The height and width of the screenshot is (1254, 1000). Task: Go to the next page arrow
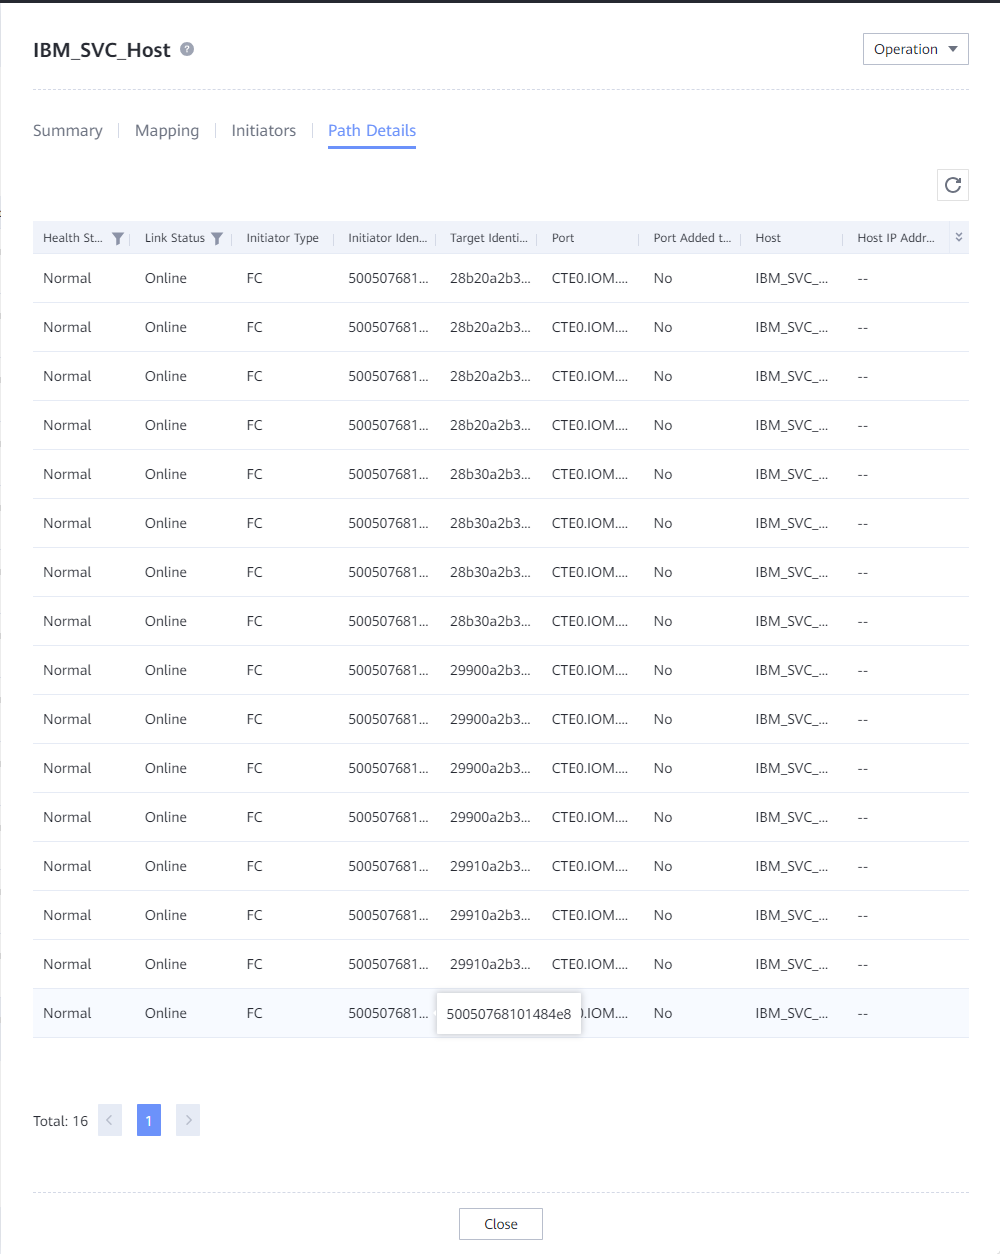[188, 1120]
